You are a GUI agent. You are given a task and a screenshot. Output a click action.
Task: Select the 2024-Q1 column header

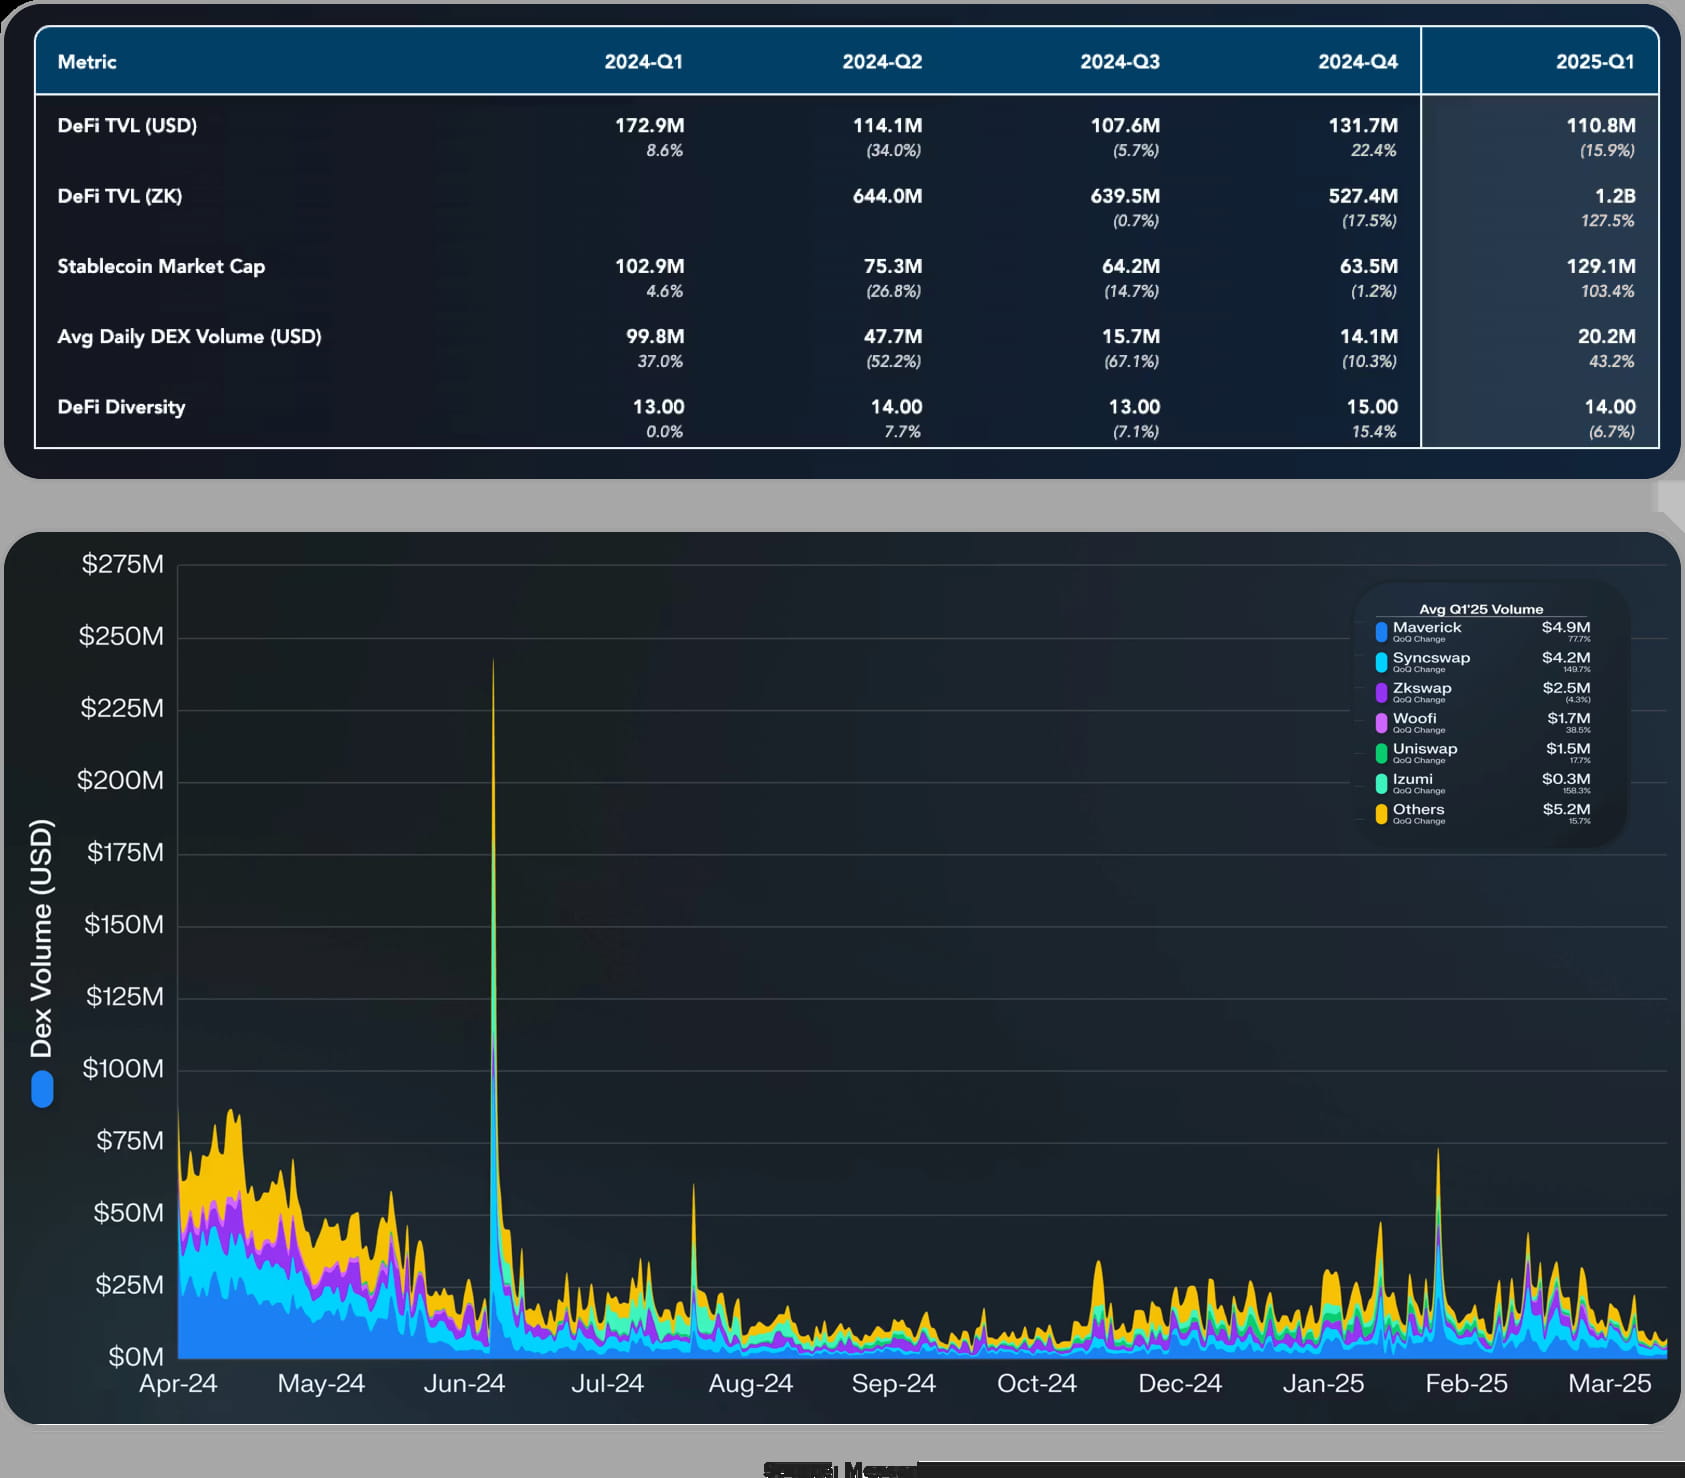point(643,62)
